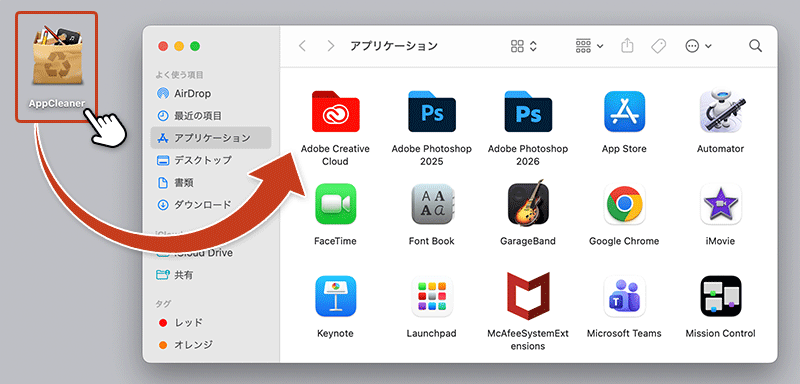
Task: Filter by the オレンジ tag
Action: [x=211, y=345]
